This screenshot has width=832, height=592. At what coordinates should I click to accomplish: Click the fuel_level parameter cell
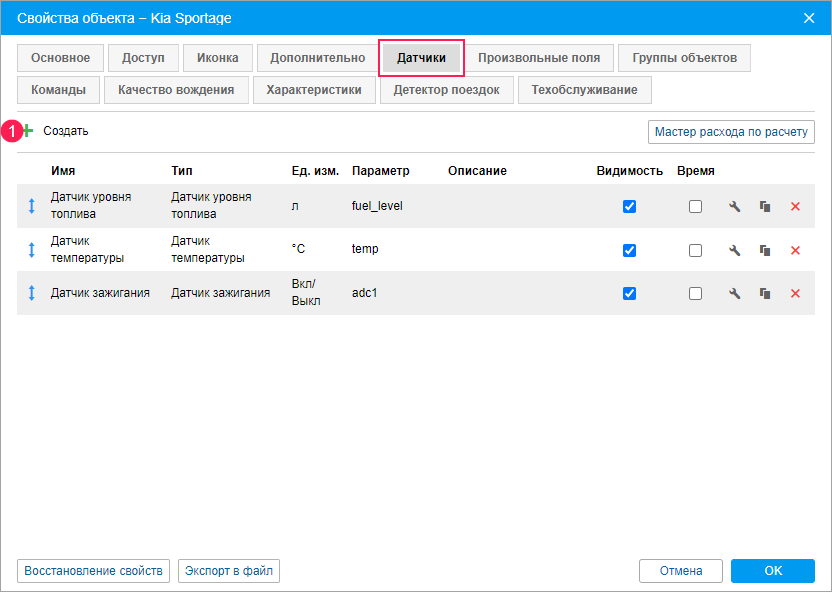[377, 206]
